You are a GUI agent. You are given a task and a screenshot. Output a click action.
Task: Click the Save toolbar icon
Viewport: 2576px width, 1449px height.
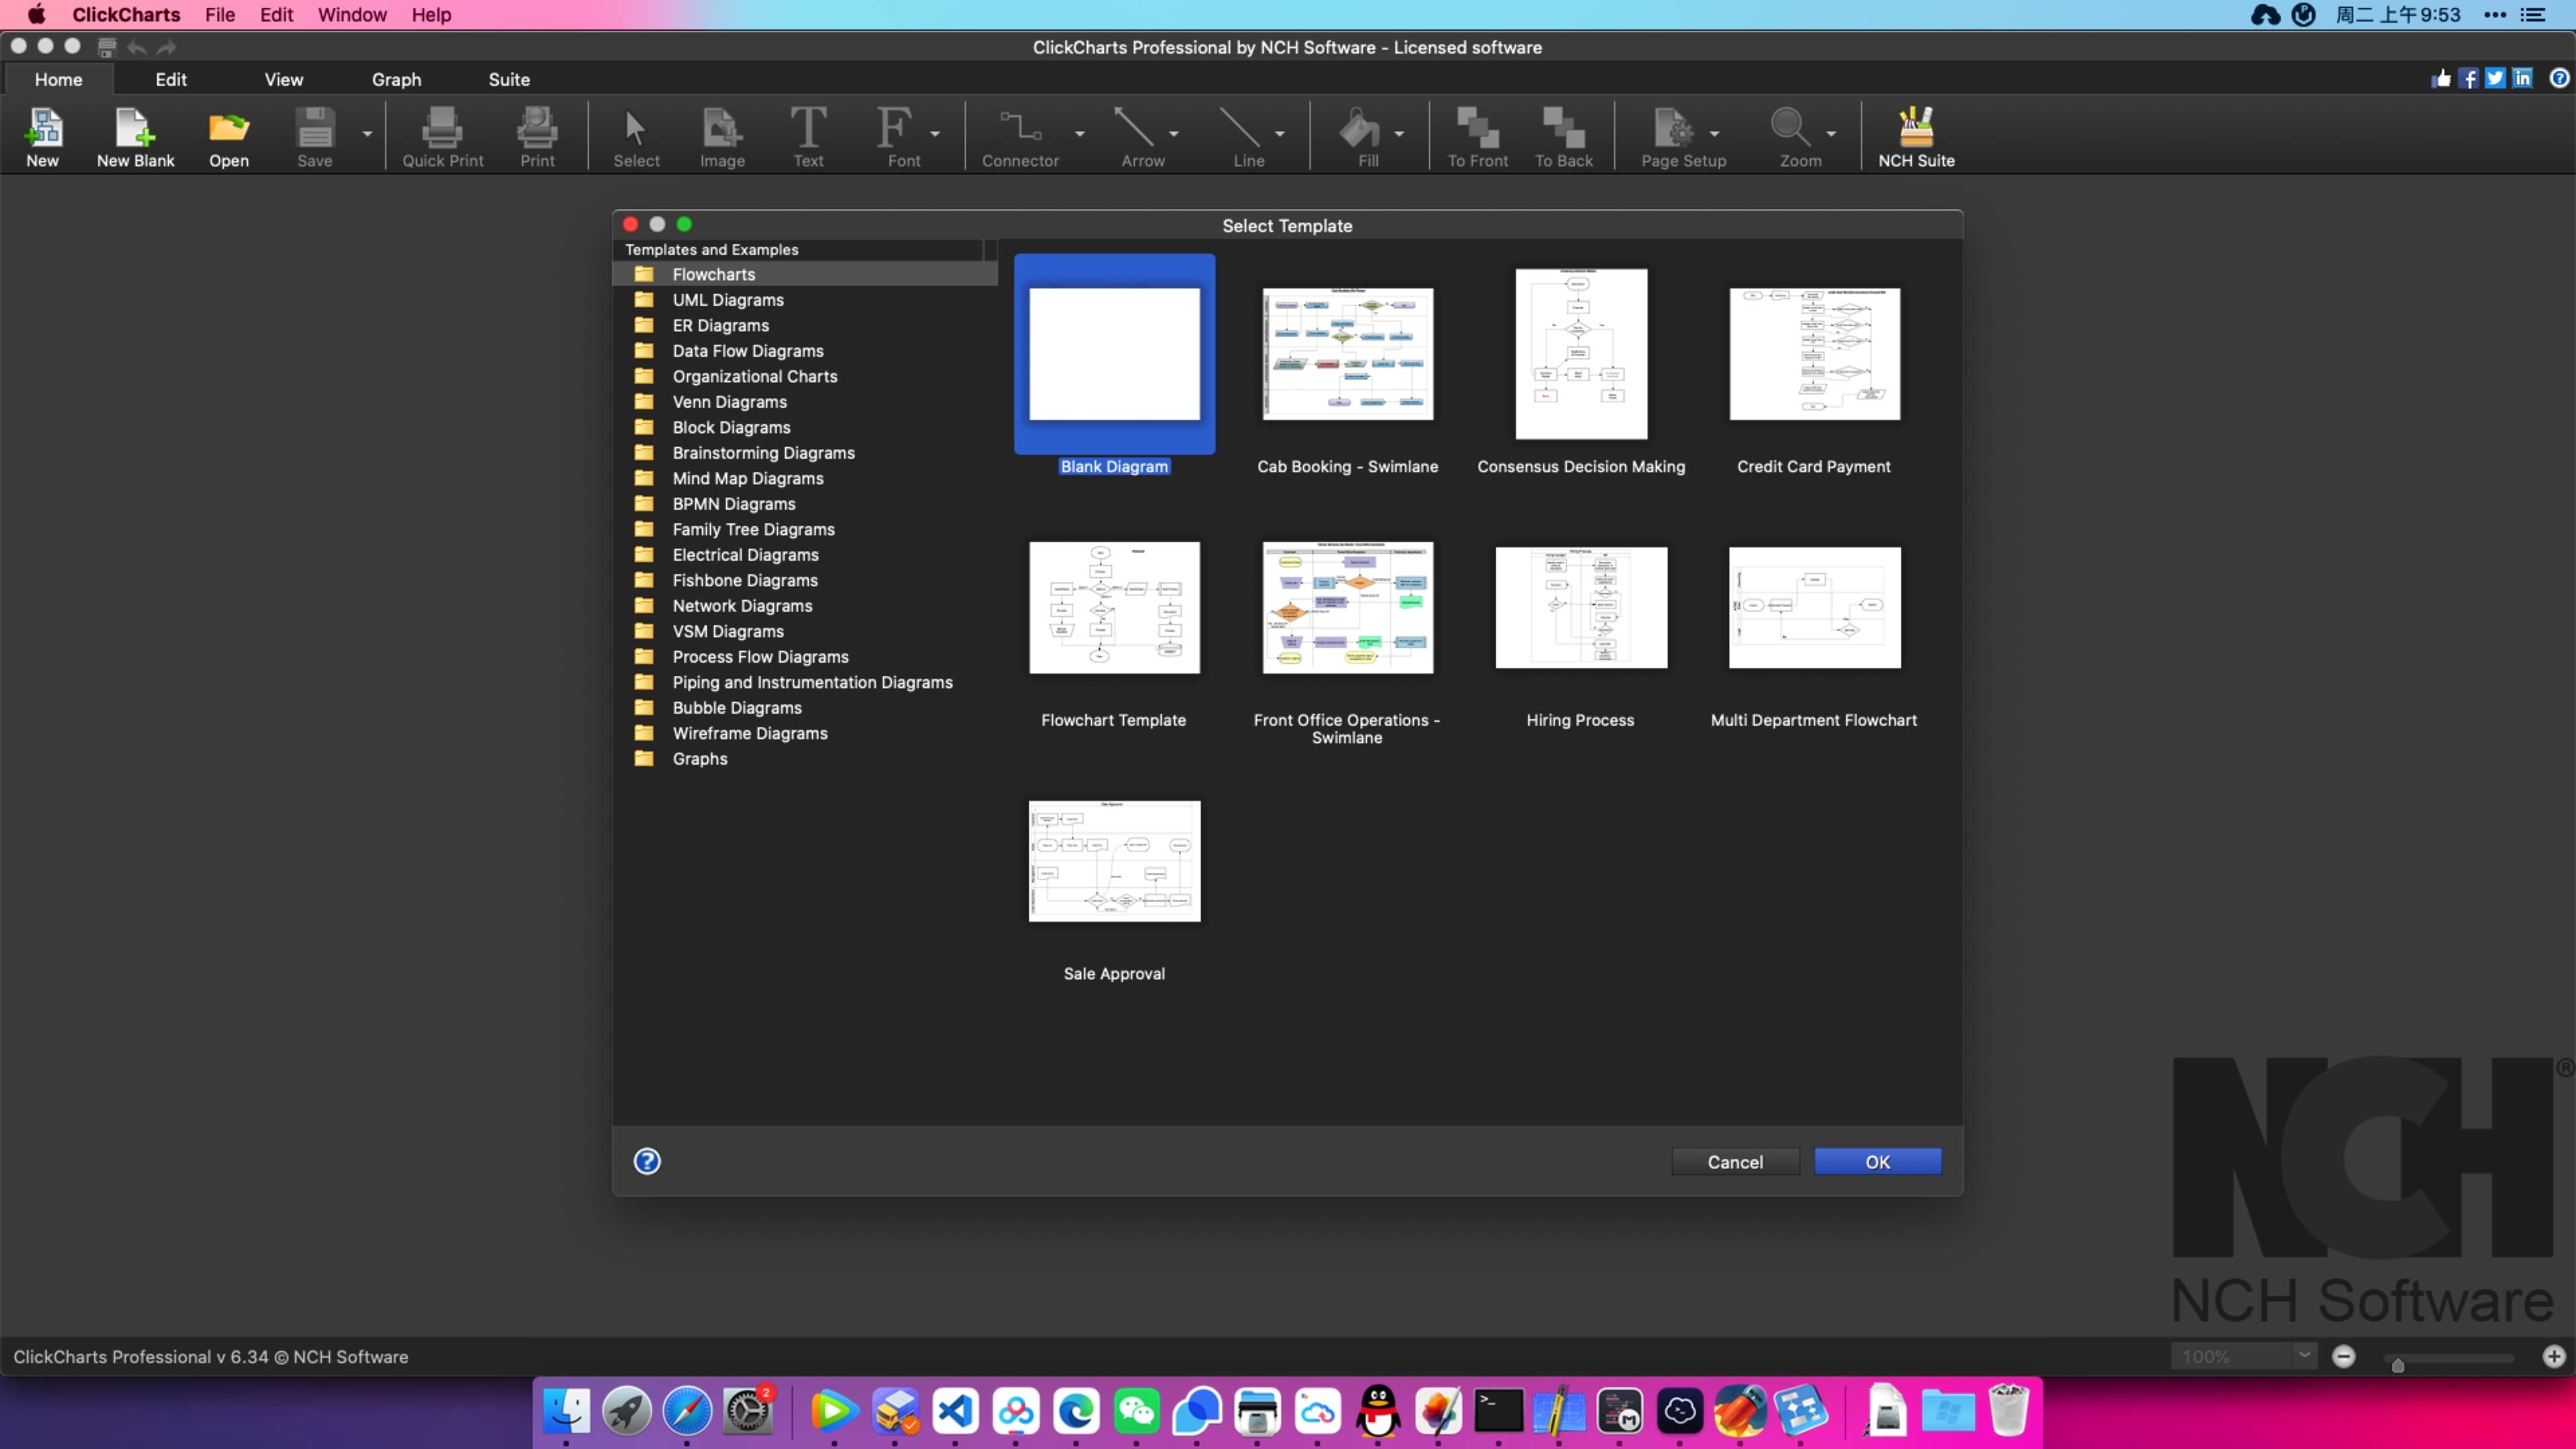coord(314,136)
